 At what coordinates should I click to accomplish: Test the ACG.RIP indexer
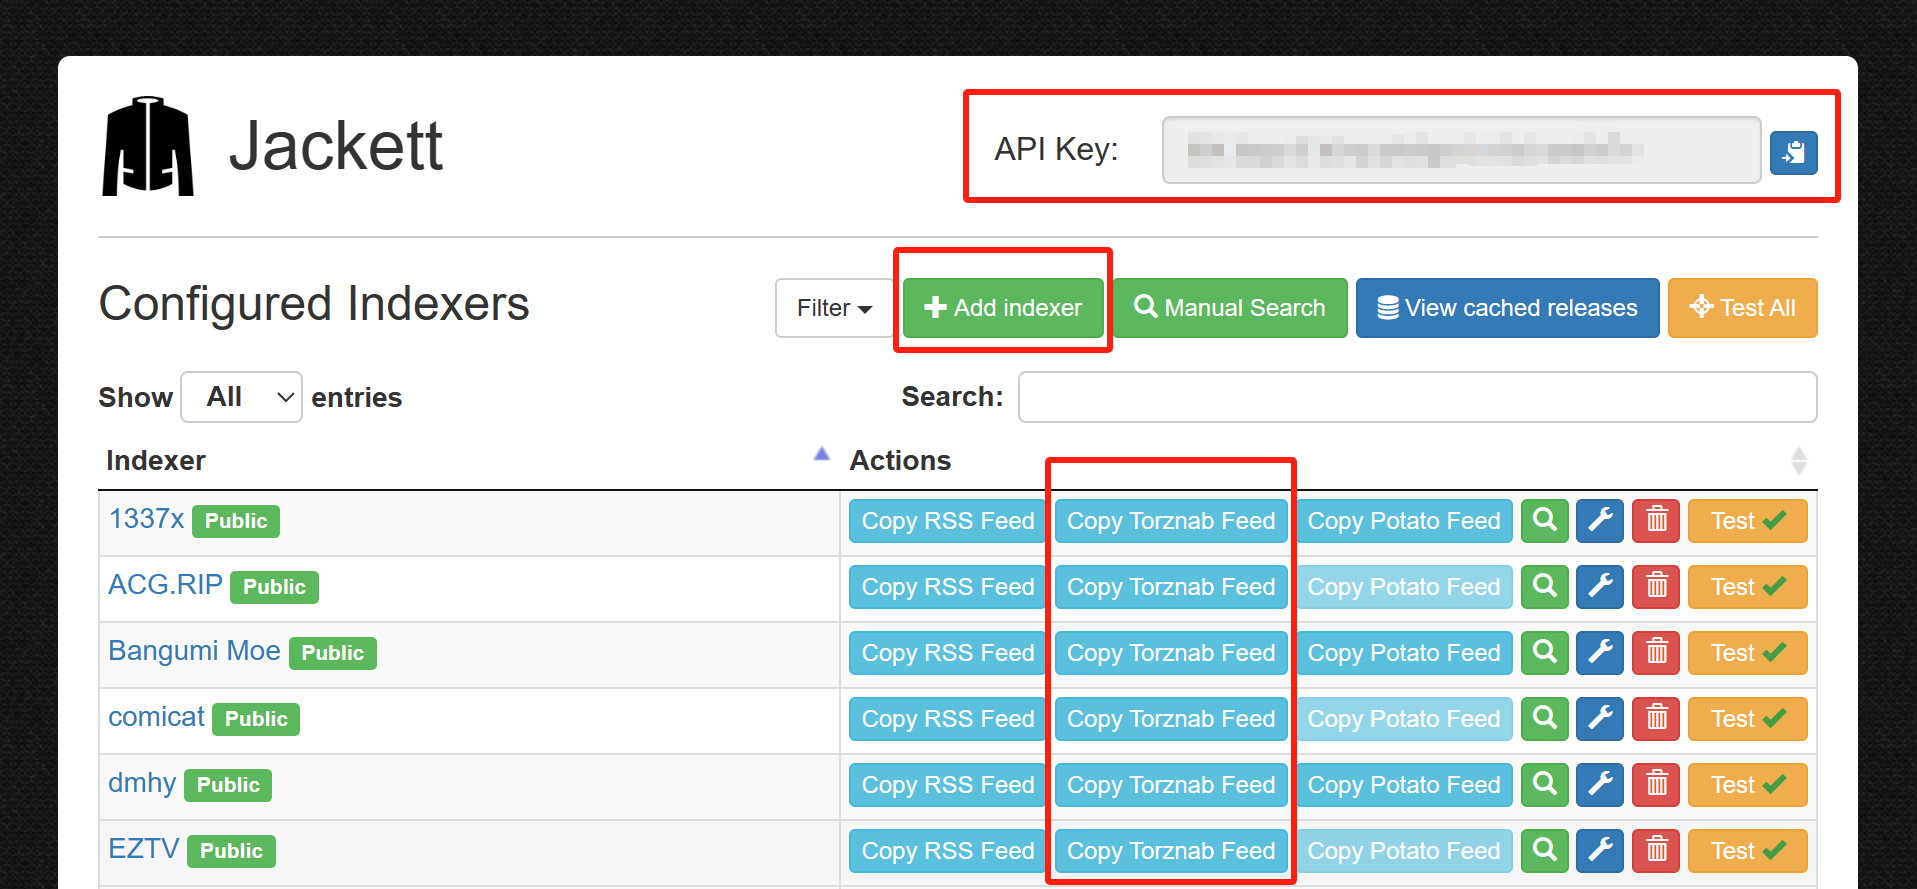coord(1748,587)
